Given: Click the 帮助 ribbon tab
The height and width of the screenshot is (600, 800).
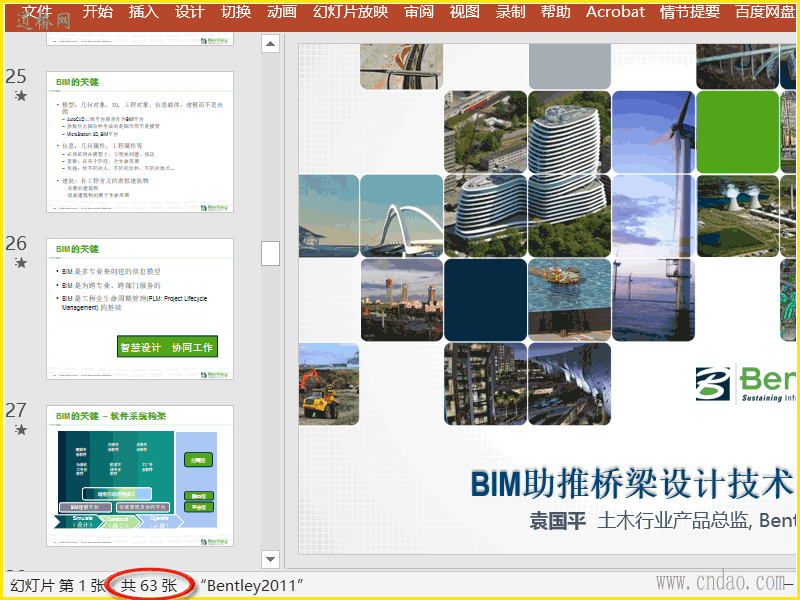Looking at the screenshot, I should coord(556,11).
